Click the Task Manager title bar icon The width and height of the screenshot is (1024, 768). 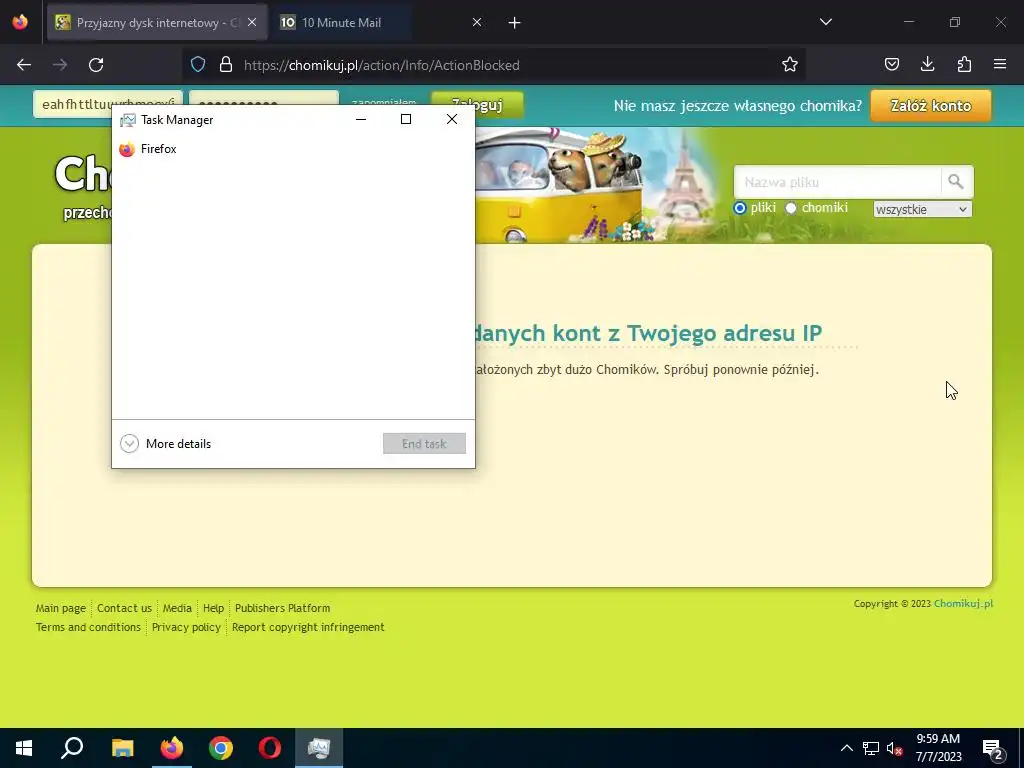pos(127,120)
